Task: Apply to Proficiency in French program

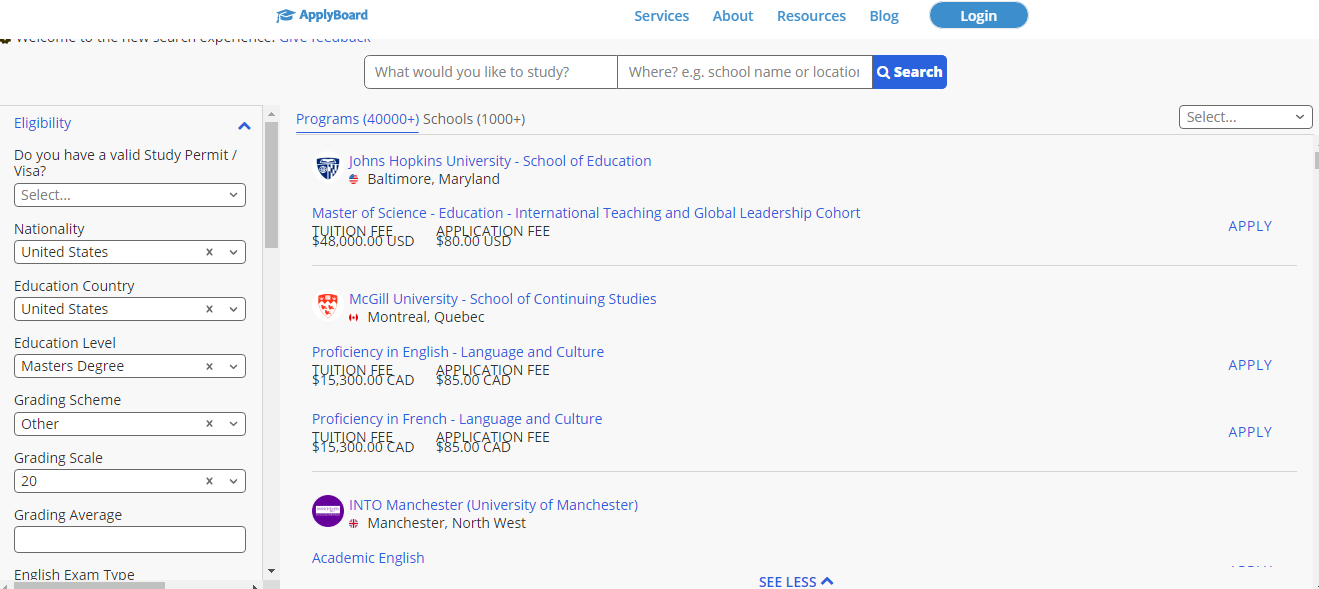Action: (1249, 432)
